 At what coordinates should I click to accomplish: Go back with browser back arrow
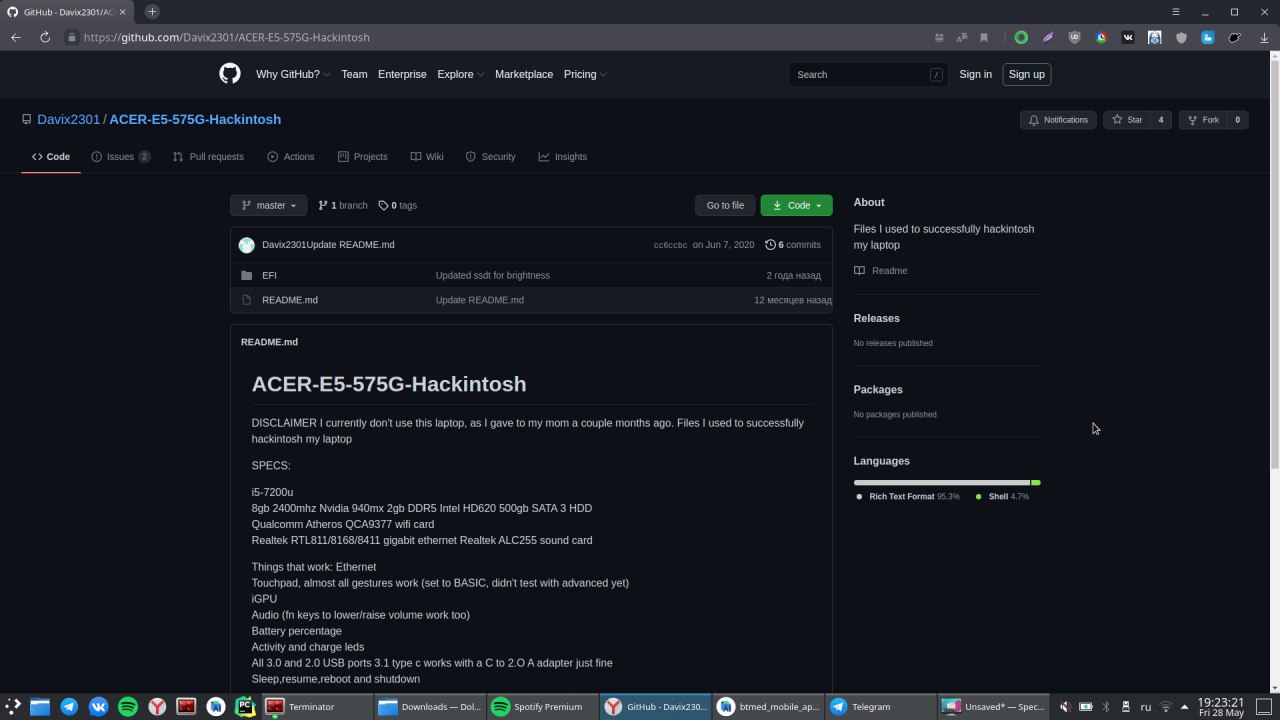click(x=16, y=37)
